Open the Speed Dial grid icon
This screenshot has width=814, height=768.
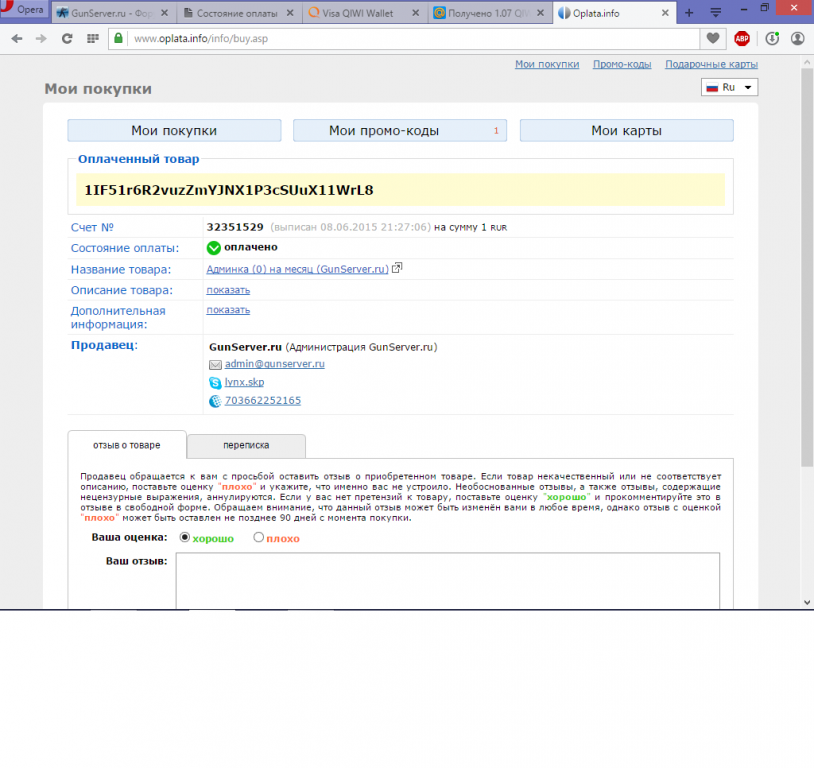[x=92, y=38]
